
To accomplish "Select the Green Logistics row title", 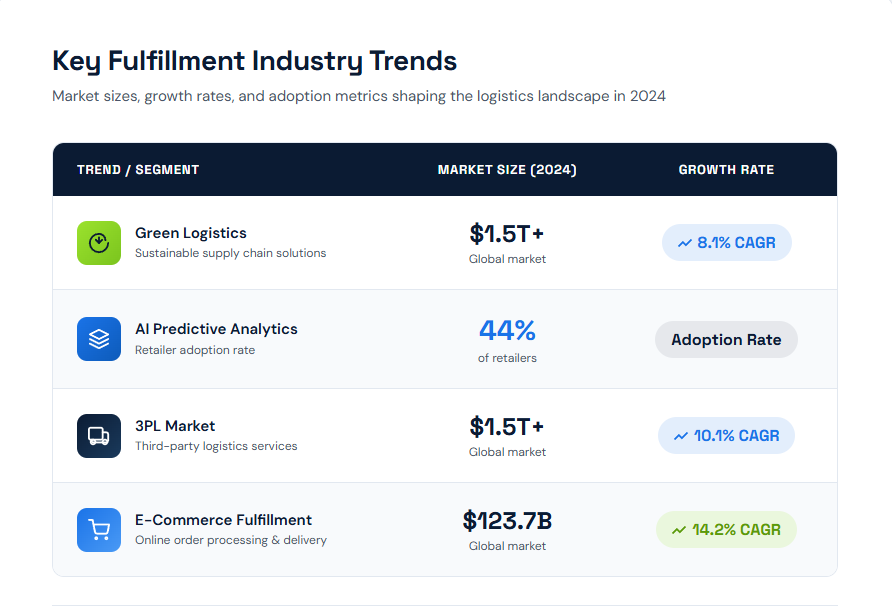I will (191, 233).
